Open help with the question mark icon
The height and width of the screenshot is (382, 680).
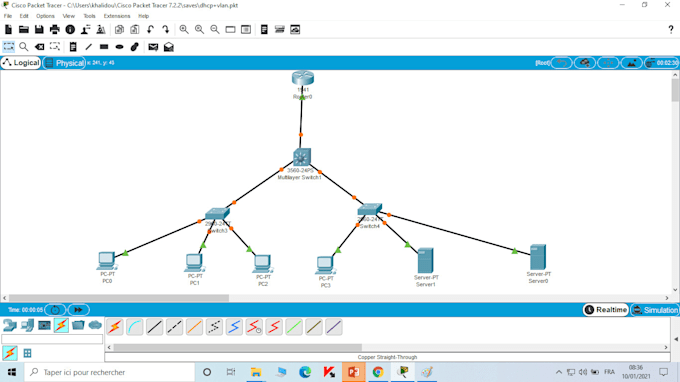[x=670, y=29]
